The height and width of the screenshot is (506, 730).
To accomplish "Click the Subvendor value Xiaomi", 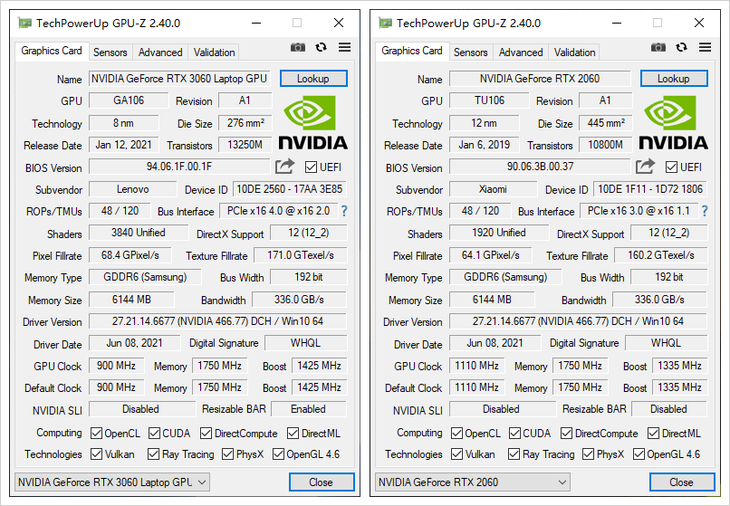I will 493,189.
